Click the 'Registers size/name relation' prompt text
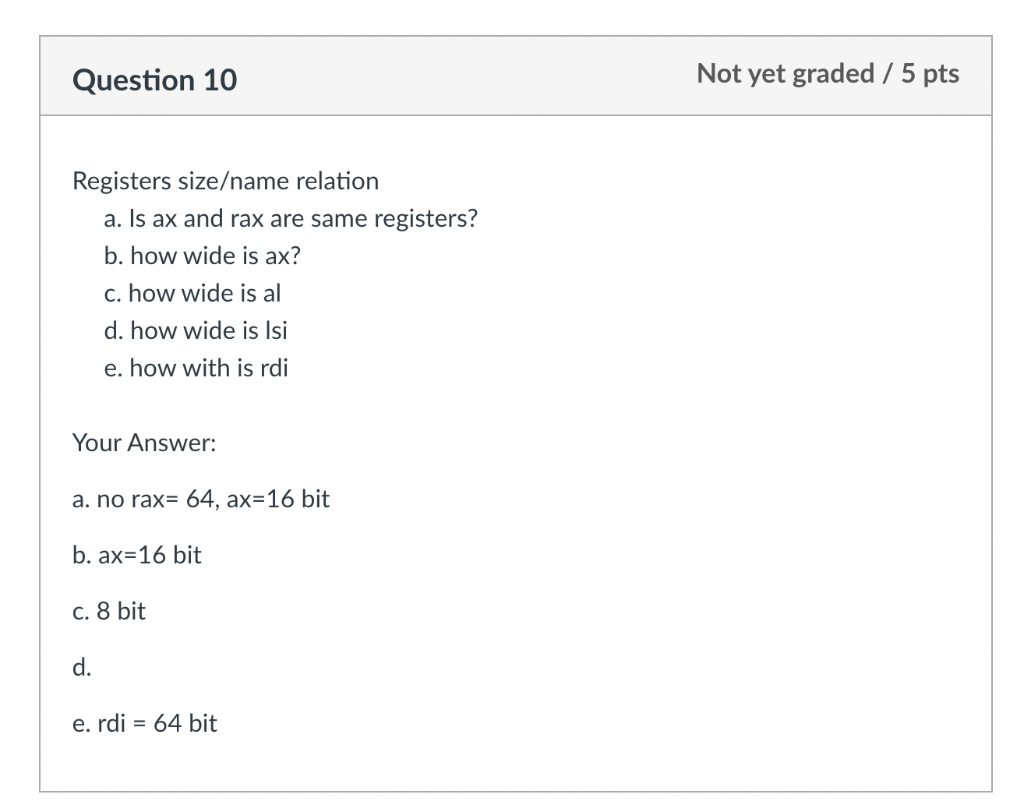This screenshot has width=1024, height=812. point(225,181)
